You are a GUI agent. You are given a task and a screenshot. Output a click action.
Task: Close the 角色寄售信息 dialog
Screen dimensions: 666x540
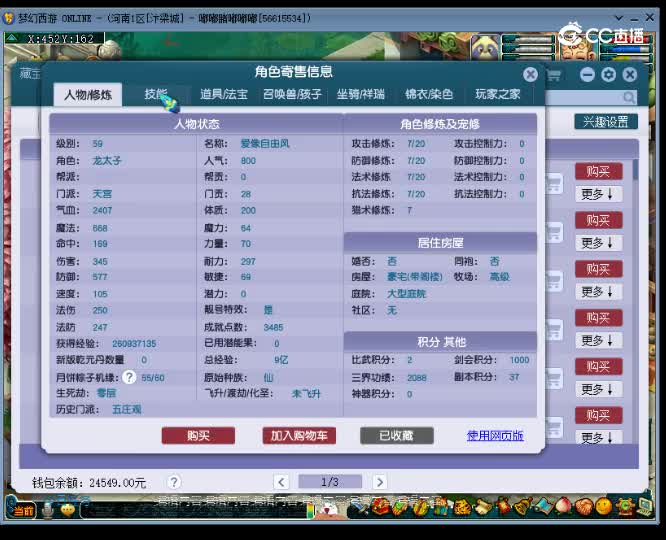[530, 75]
